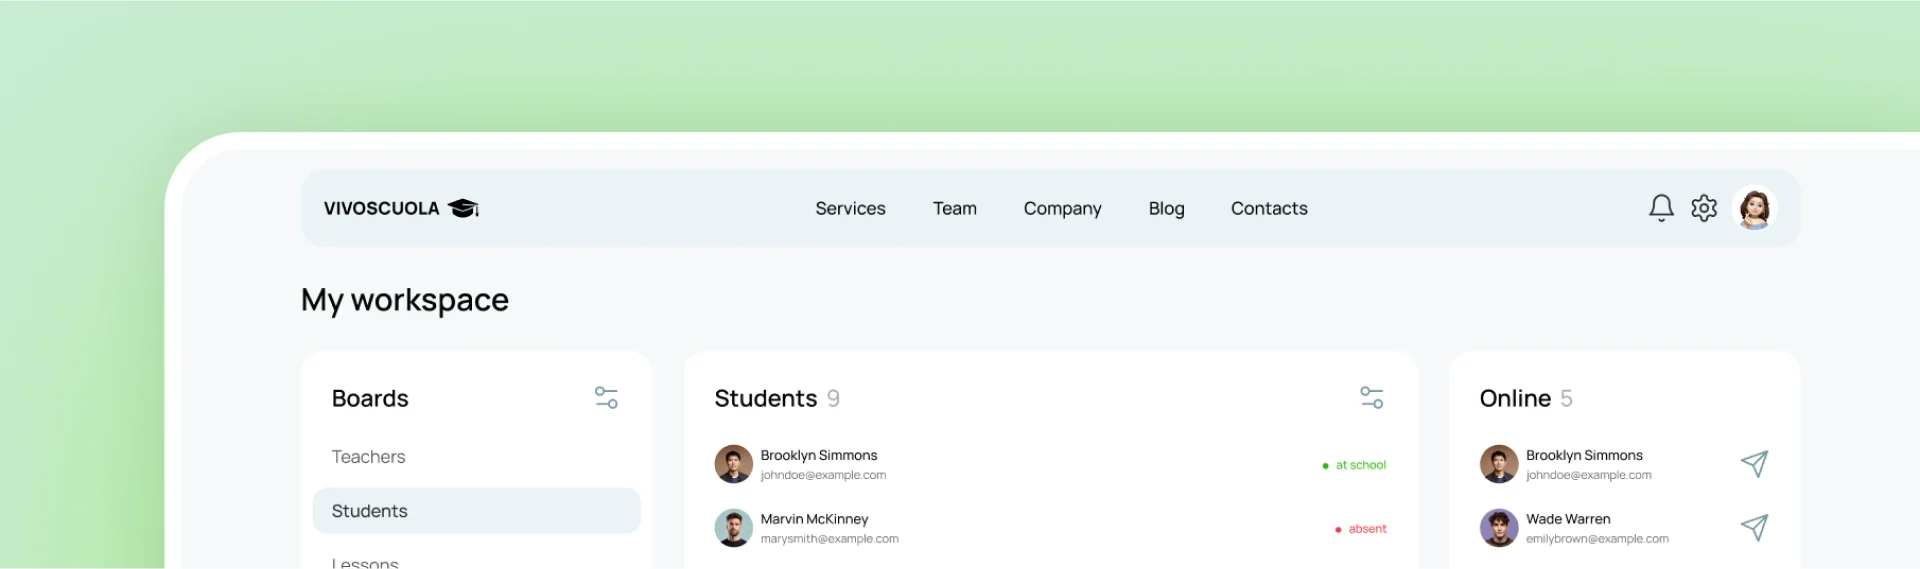Click the notification bell icon
Screen dimensions: 1920x569
(x=1661, y=208)
